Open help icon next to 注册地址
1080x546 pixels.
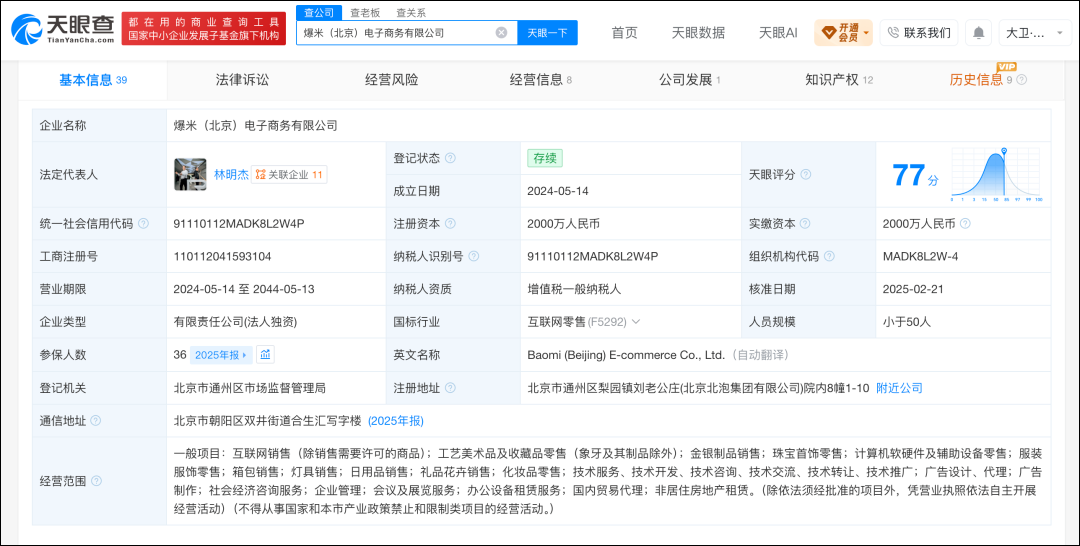coord(450,388)
